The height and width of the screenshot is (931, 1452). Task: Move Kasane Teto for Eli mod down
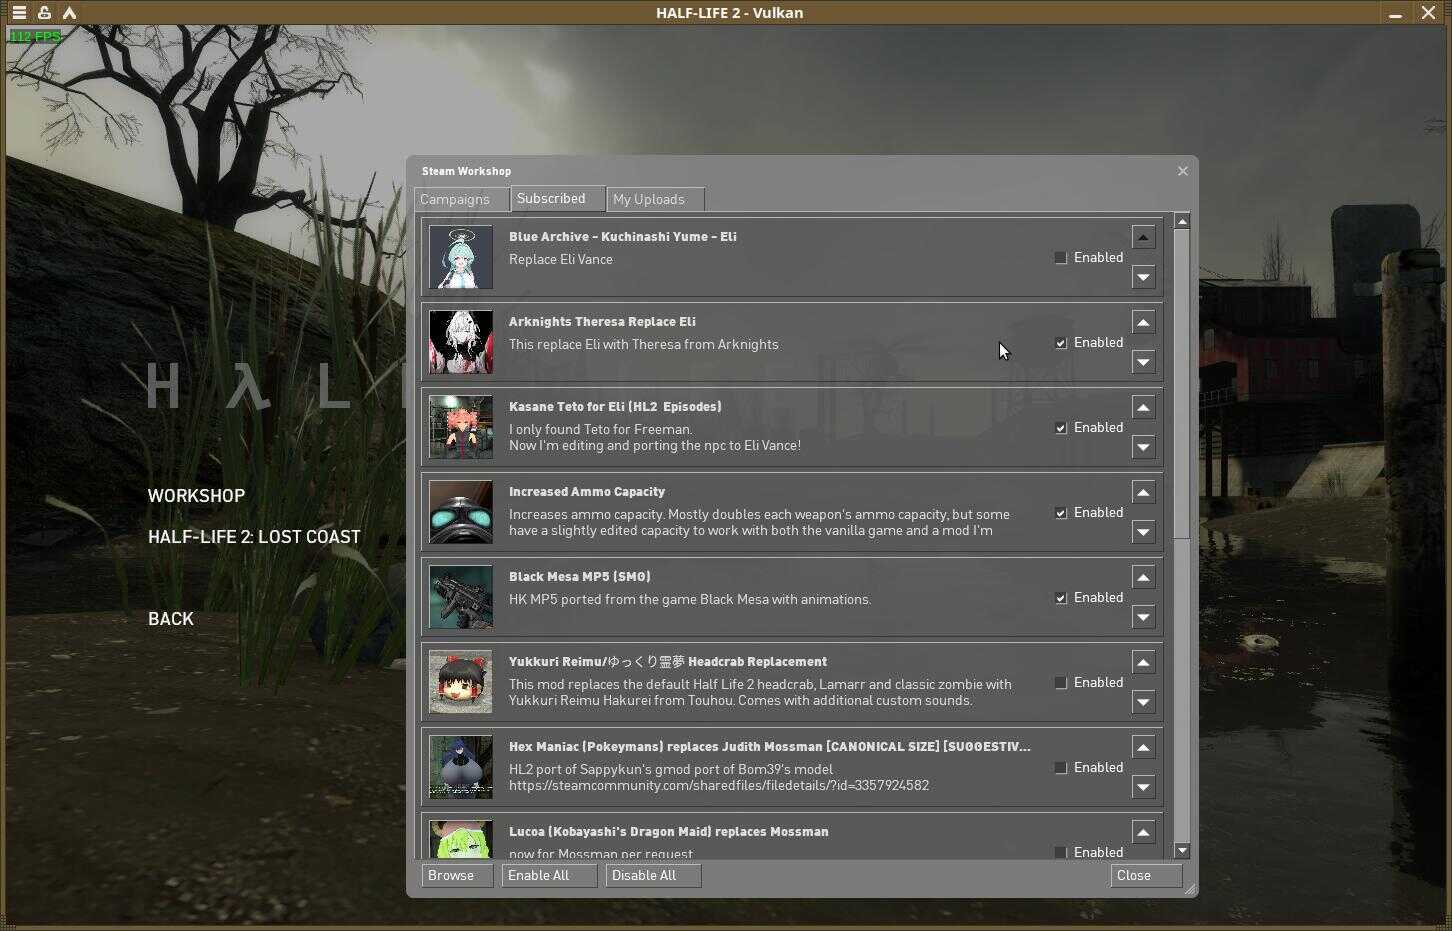tap(1143, 447)
